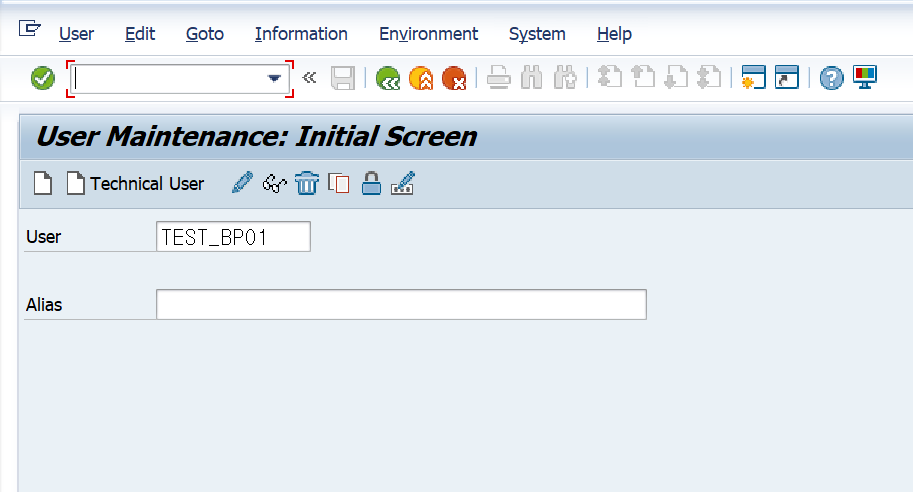
Task: Open the Edit menu
Action: pos(140,34)
